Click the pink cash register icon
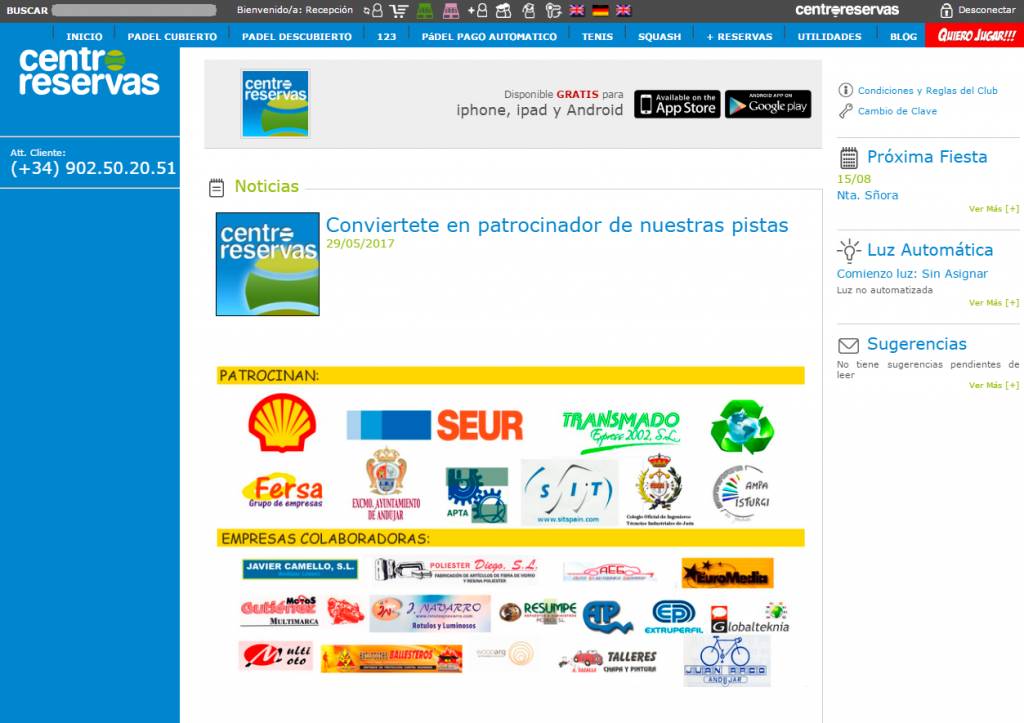The height and width of the screenshot is (723, 1024). pos(451,10)
